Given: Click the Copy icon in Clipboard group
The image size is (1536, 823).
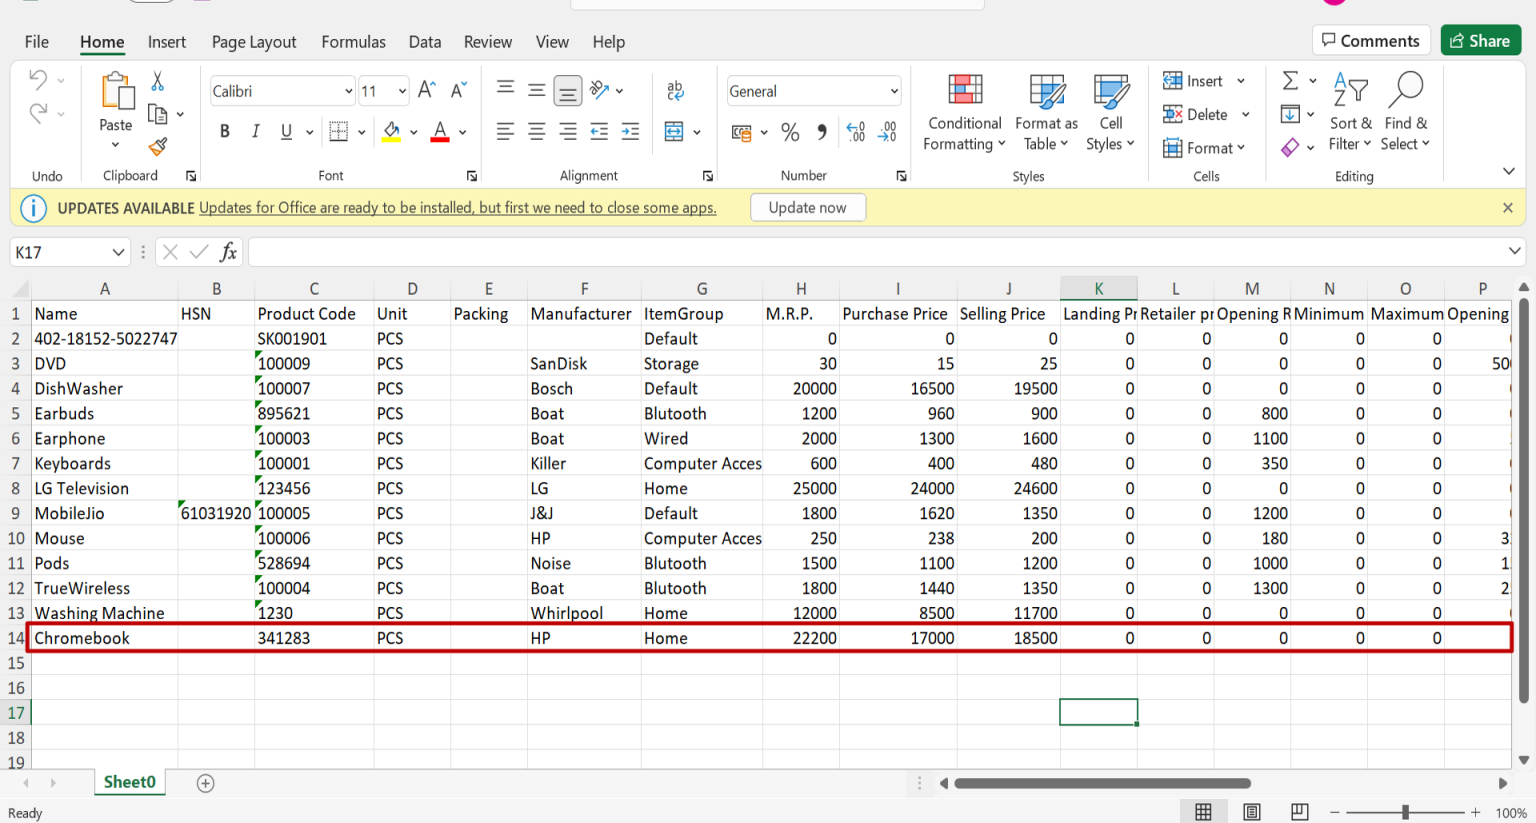Looking at the screenshot, I should (x=157, y=114).
